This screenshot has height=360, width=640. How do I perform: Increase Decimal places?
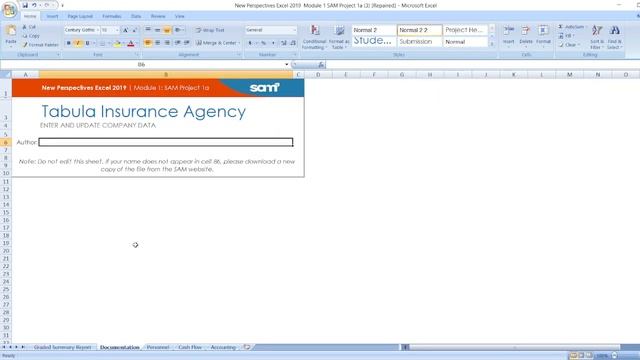tap(284, 43)
